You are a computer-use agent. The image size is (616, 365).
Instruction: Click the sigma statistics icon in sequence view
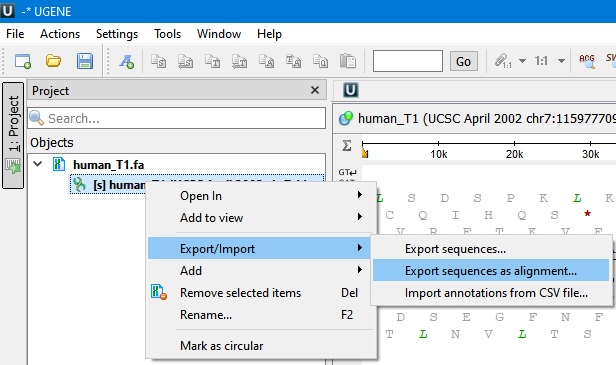coord(346,146)
